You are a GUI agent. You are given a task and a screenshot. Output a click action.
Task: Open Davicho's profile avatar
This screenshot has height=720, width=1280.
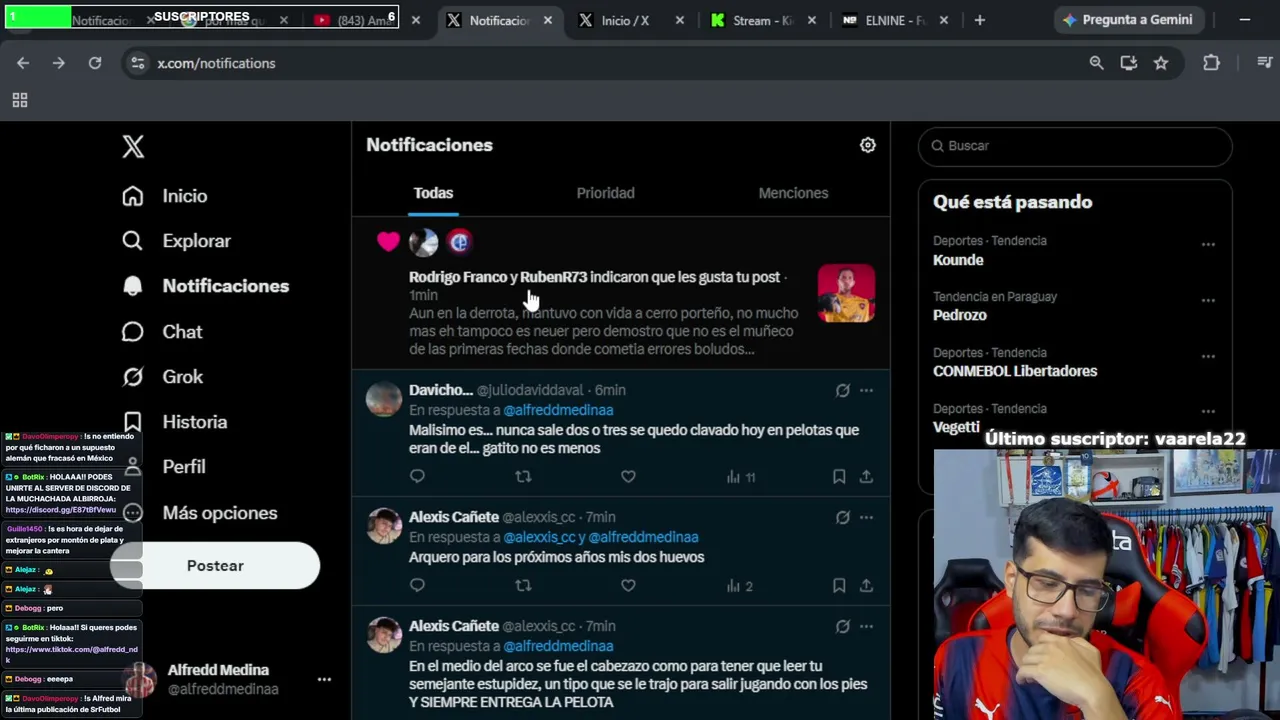pos(384,399)
